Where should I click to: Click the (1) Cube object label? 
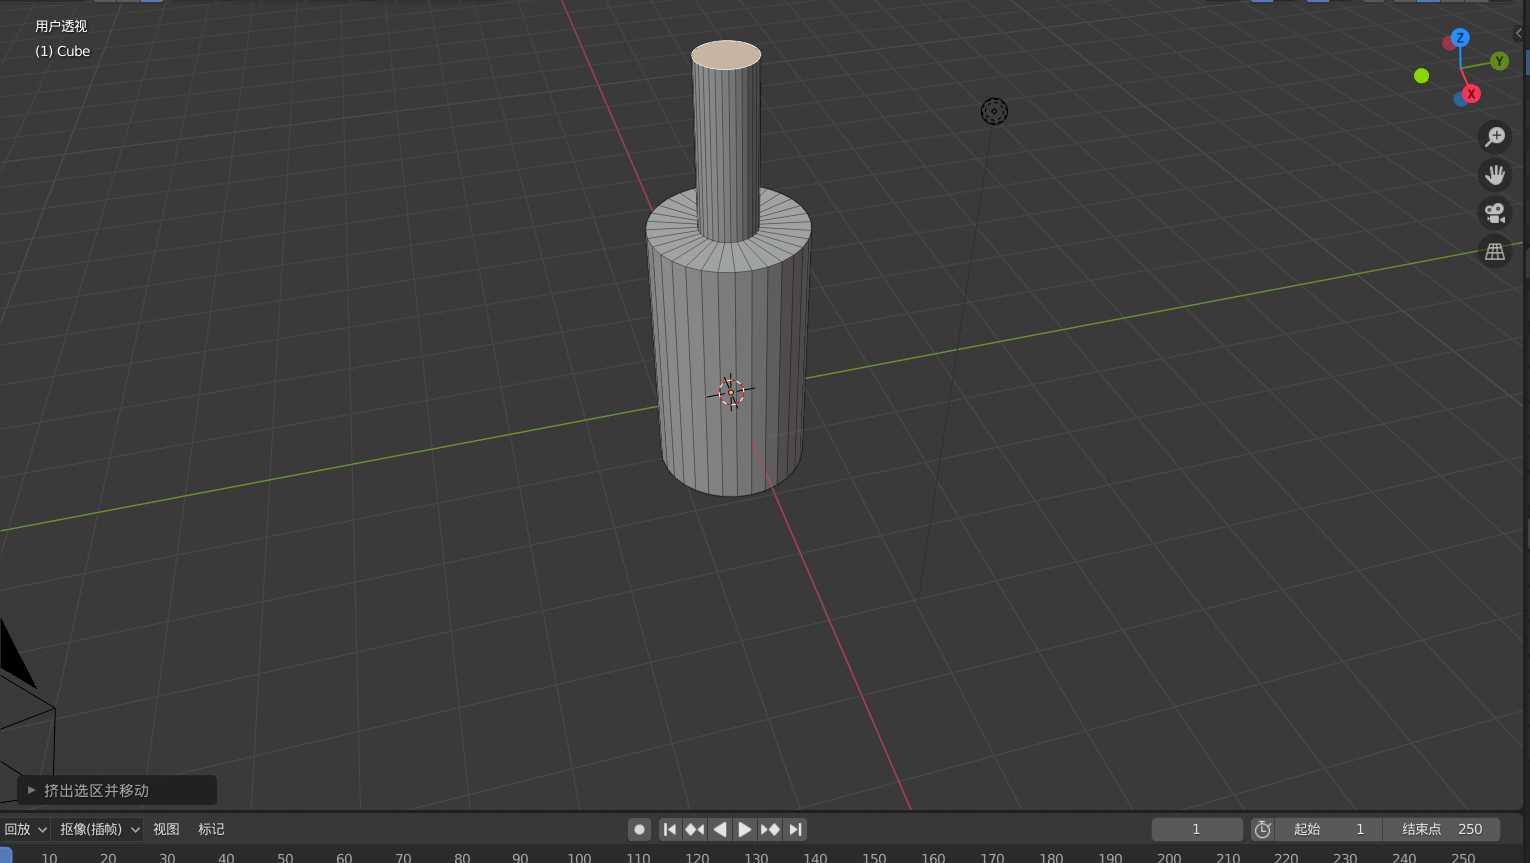62,51
